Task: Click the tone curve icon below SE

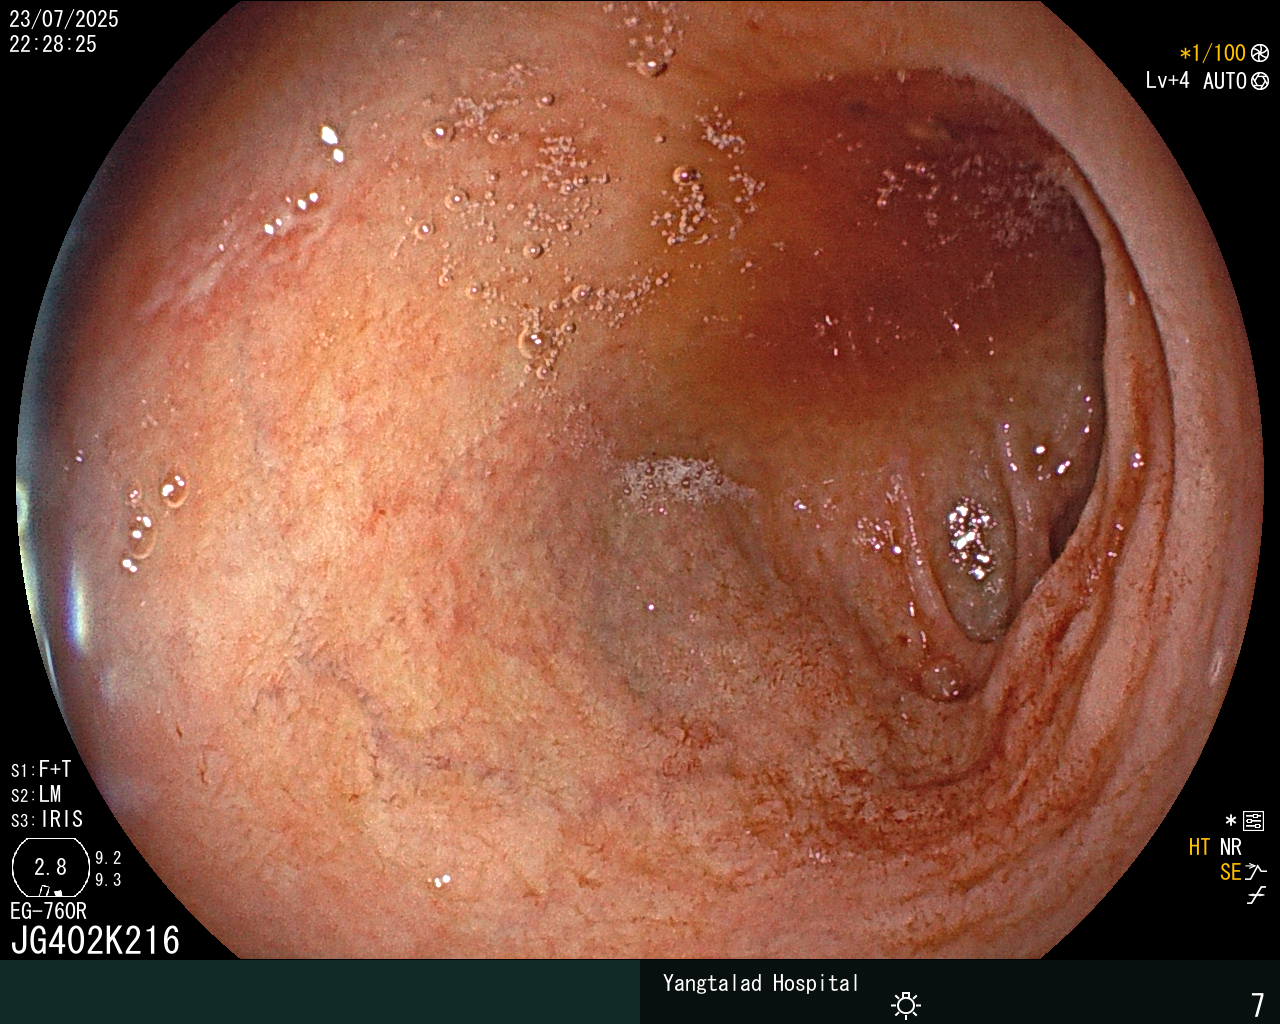Action: 1256,896
